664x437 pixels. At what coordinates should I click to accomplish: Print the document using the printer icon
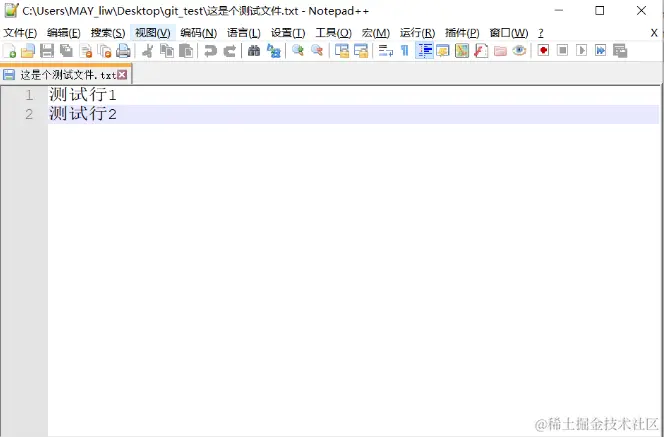(123, 51)
